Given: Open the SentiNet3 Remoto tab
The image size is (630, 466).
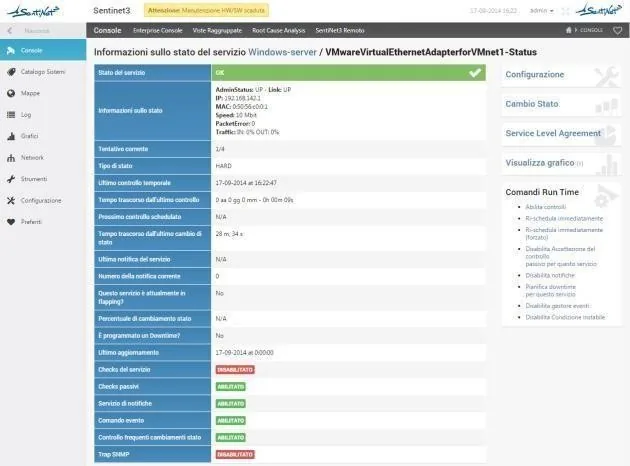Looking at the screenshot, I should tap(340, 31).
